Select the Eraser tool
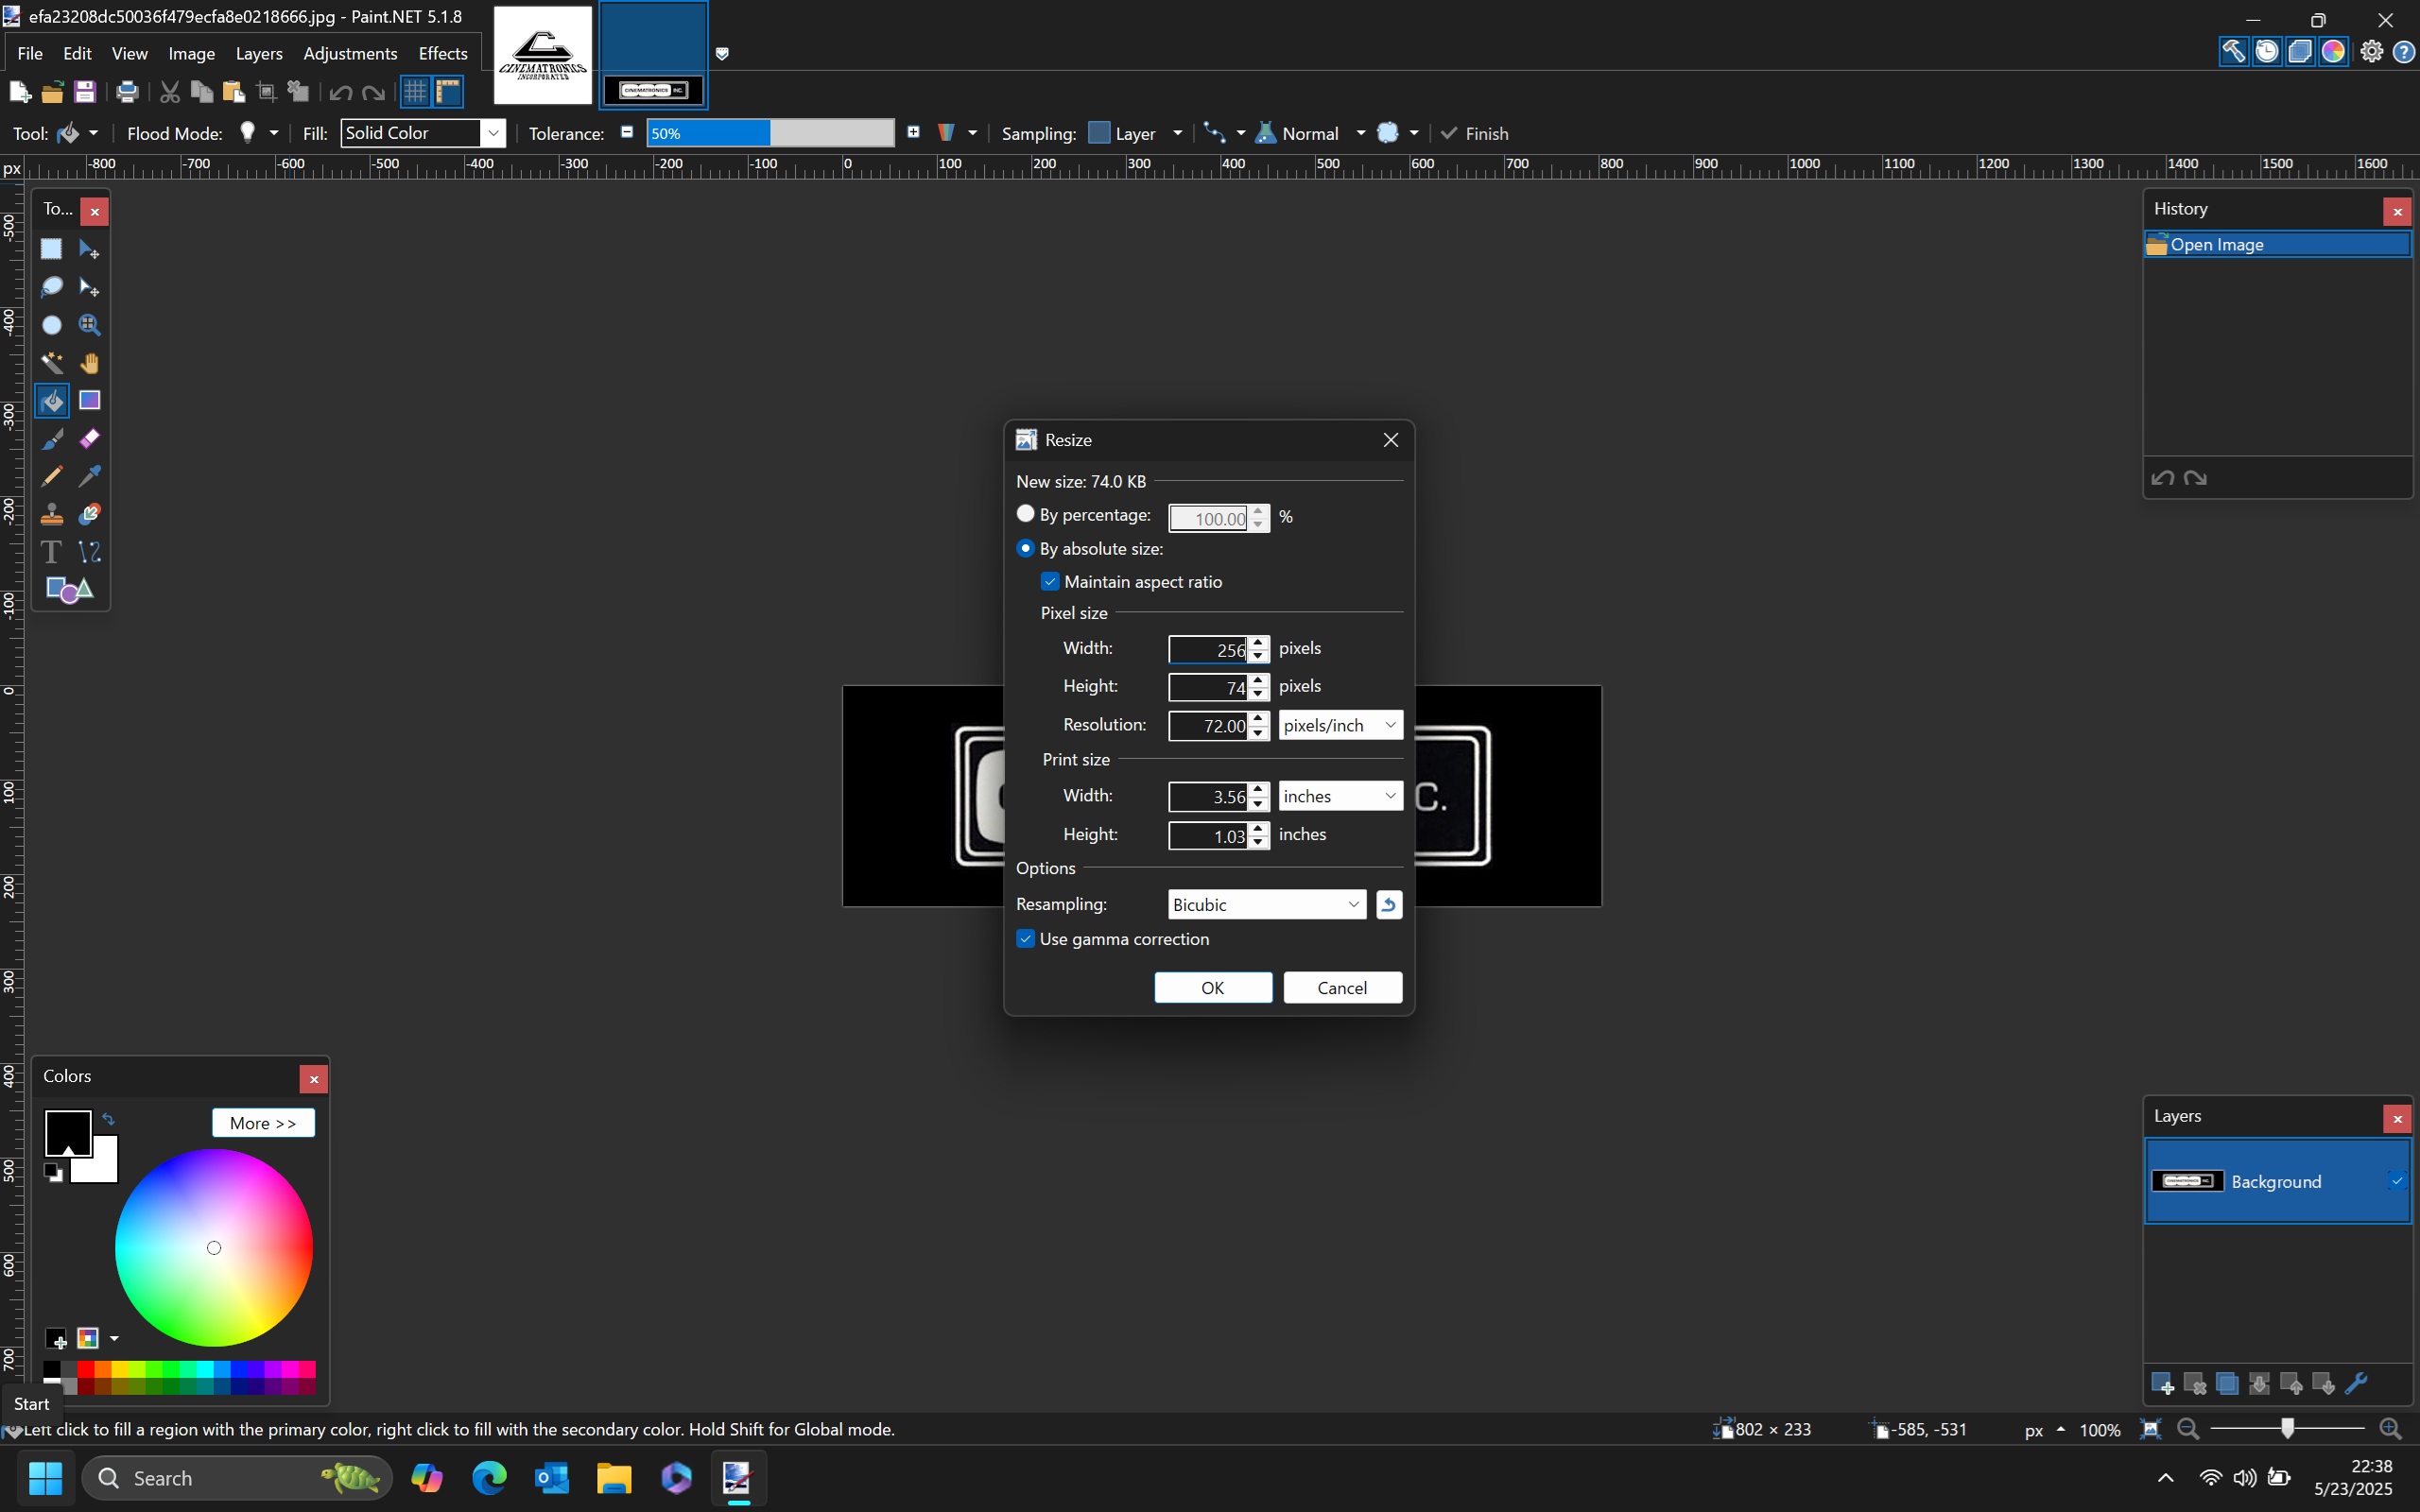2420x1512 pixels. coord(89,439)
